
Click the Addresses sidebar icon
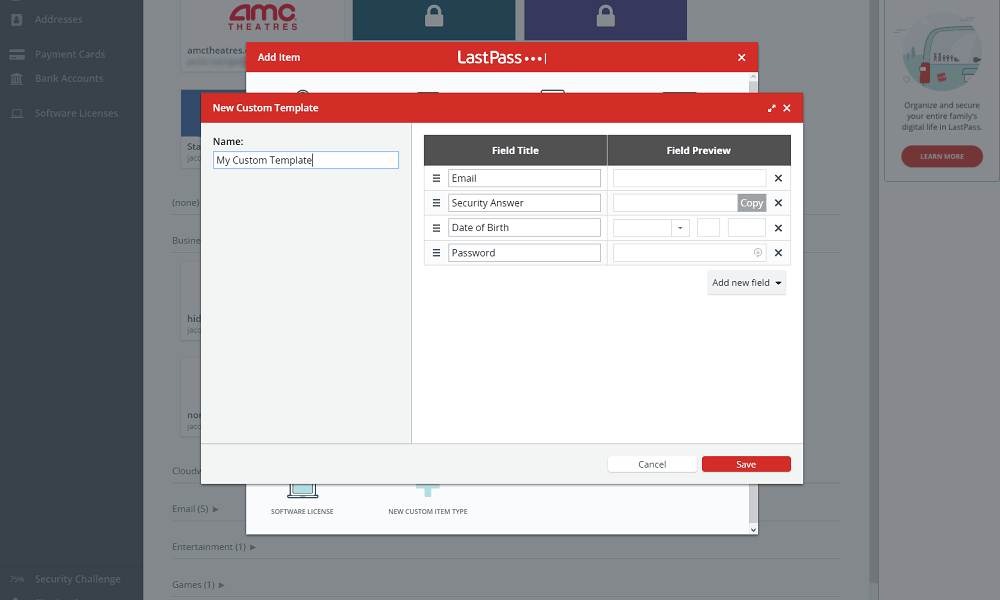[17, 20]
